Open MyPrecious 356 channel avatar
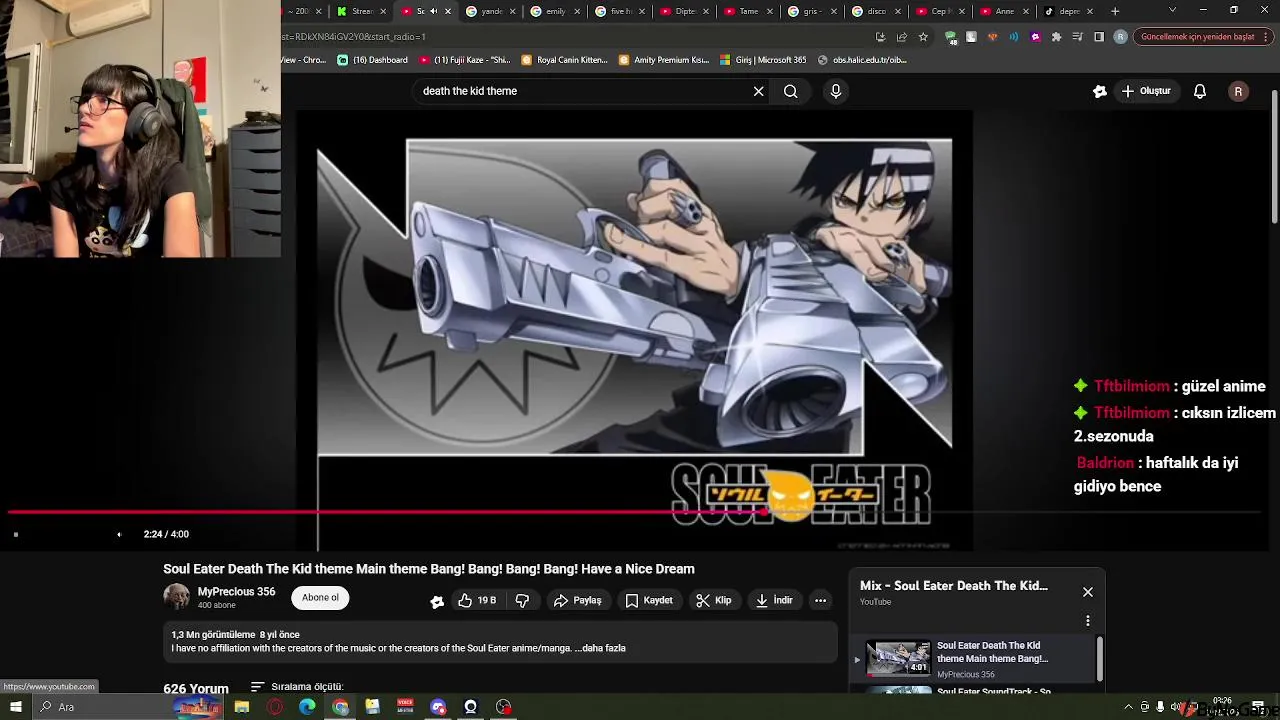This screenshot has width=1280, height=720. click(177, 597)
